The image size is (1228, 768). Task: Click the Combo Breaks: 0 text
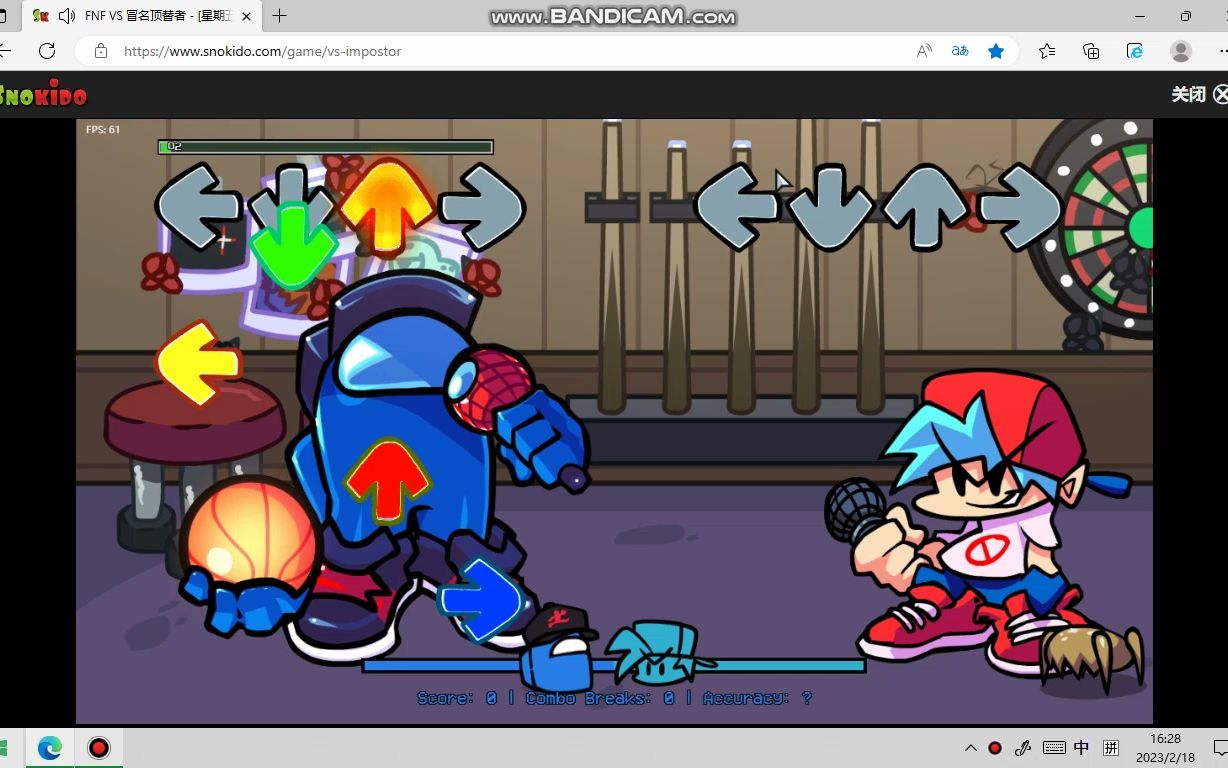(600, 698)
